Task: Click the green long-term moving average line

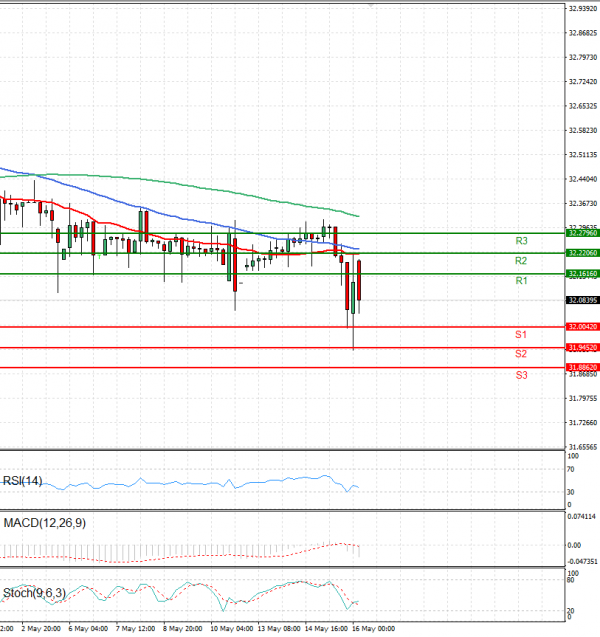Action: [179, 184]
